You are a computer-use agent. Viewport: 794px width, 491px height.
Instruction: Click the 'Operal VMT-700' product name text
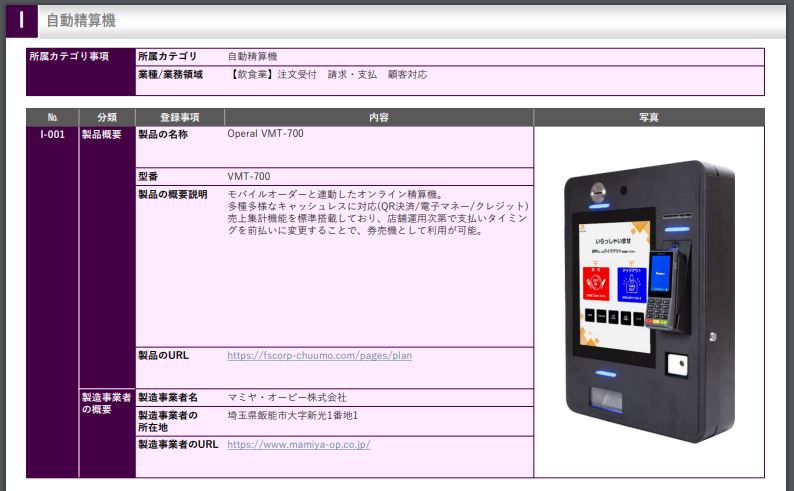pos(265,134)
